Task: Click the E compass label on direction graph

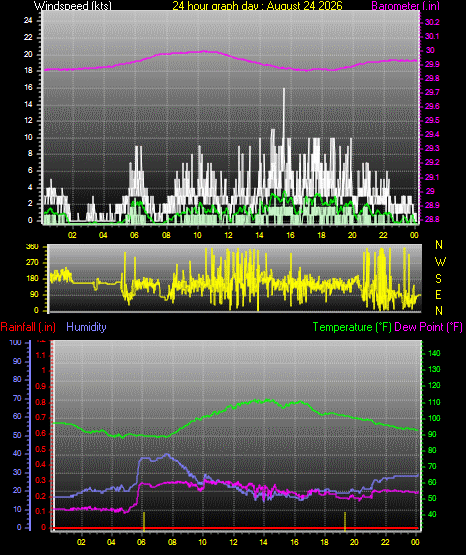Action: tap(438, 294)
